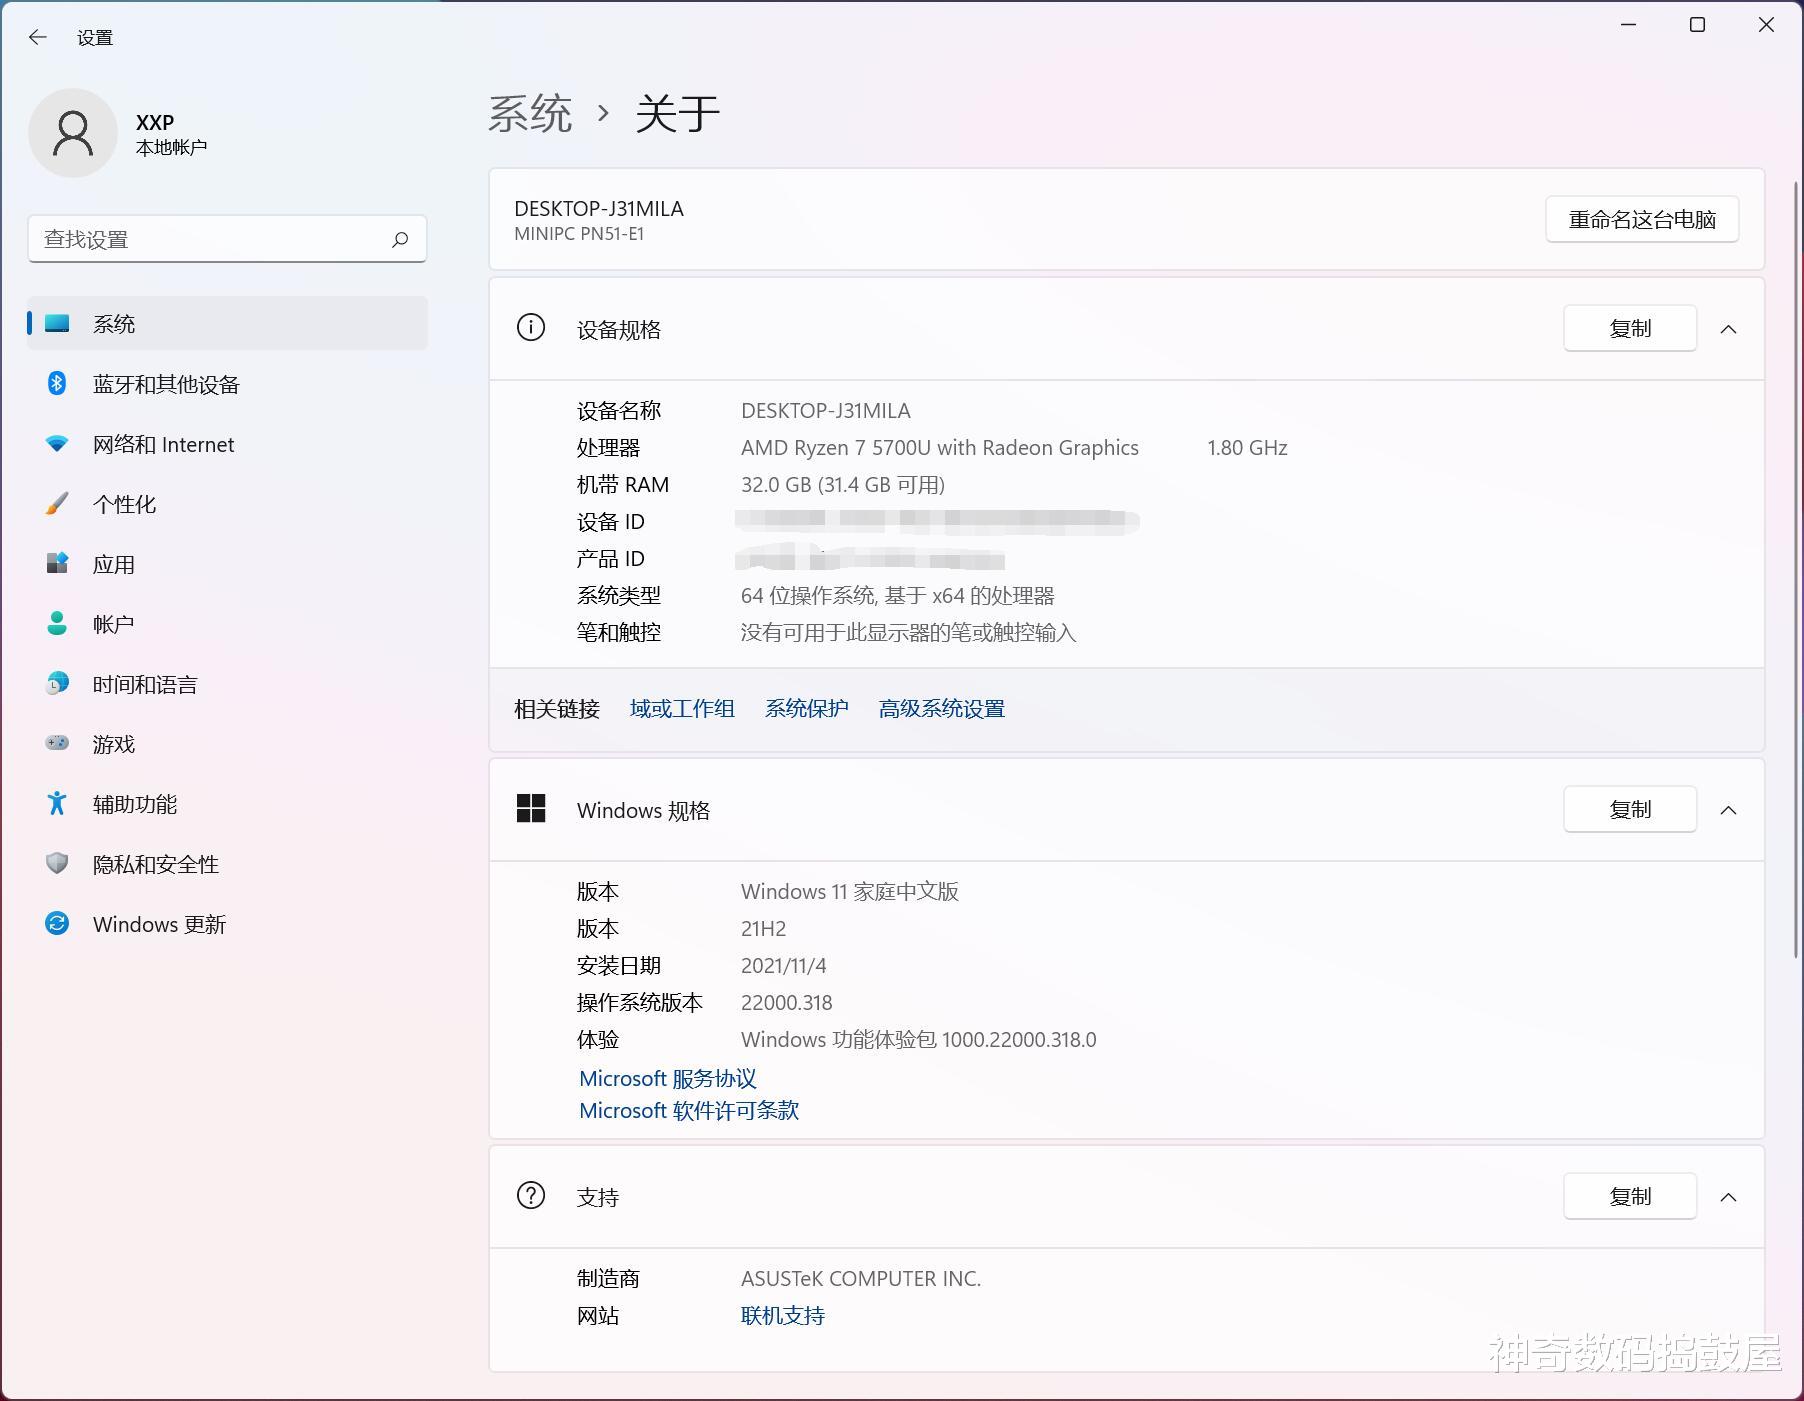Open Microsoft 服务协议 link
Screen dimensions: 1804x1401
[x=668, y=1078]
